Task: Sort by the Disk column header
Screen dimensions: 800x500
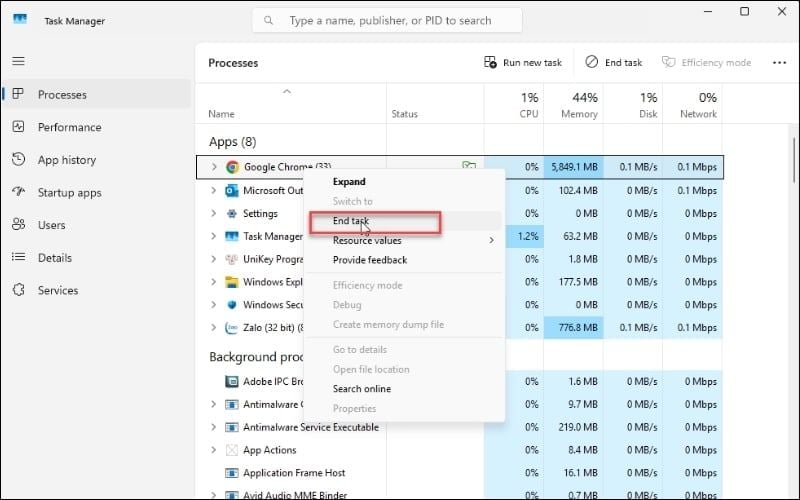Action: tap(633, 104)
